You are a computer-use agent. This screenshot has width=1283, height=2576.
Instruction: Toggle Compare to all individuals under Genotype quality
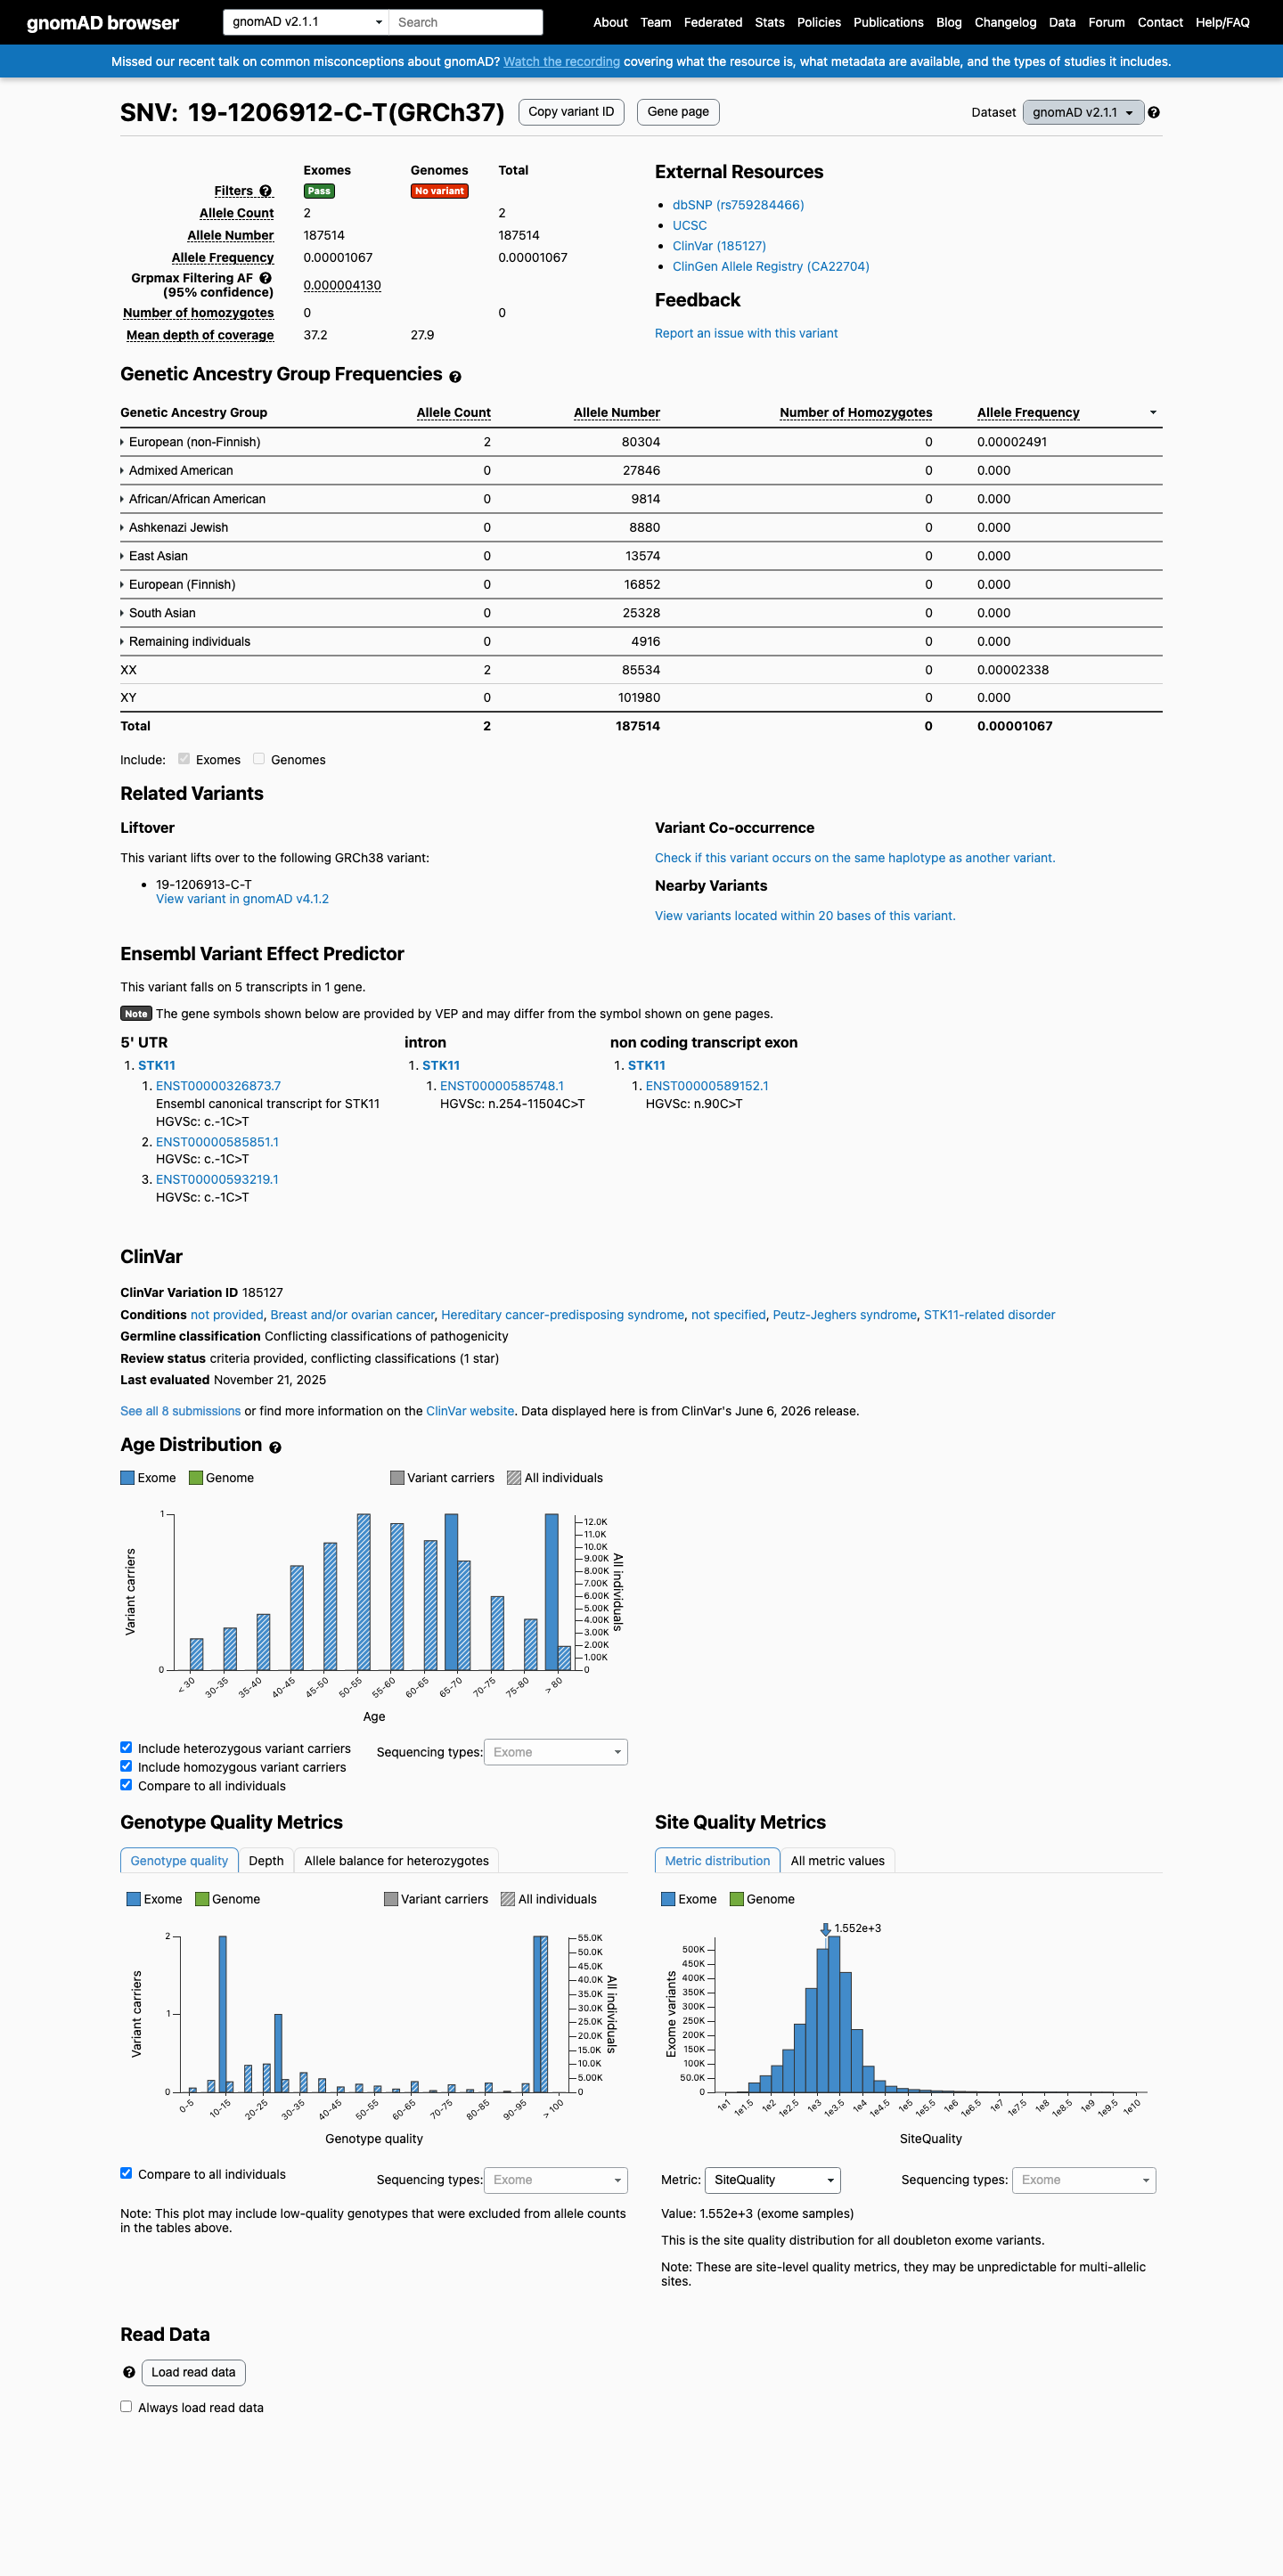tap(126, 2173)
